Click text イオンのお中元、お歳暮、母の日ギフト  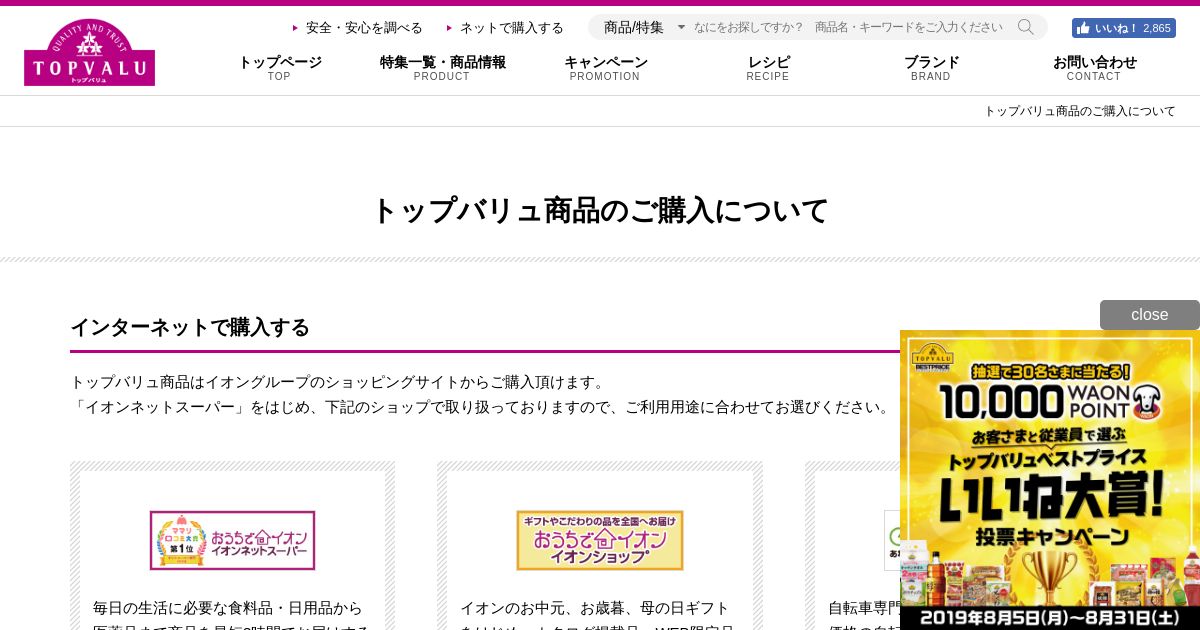(595, 608)
